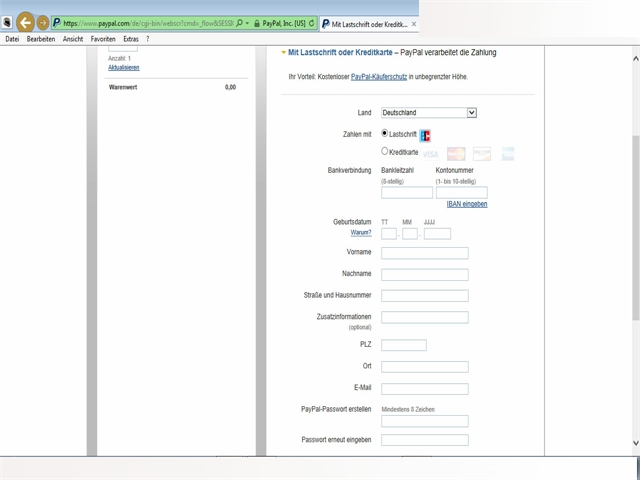
Task: Click the Discover card logo
Action: tap(482, 154)
